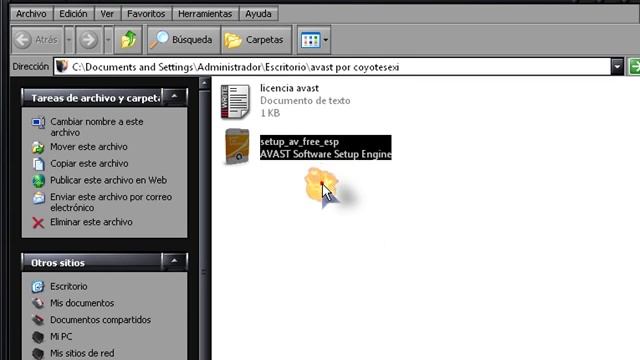Click the copy file task icon

(38, 164)
